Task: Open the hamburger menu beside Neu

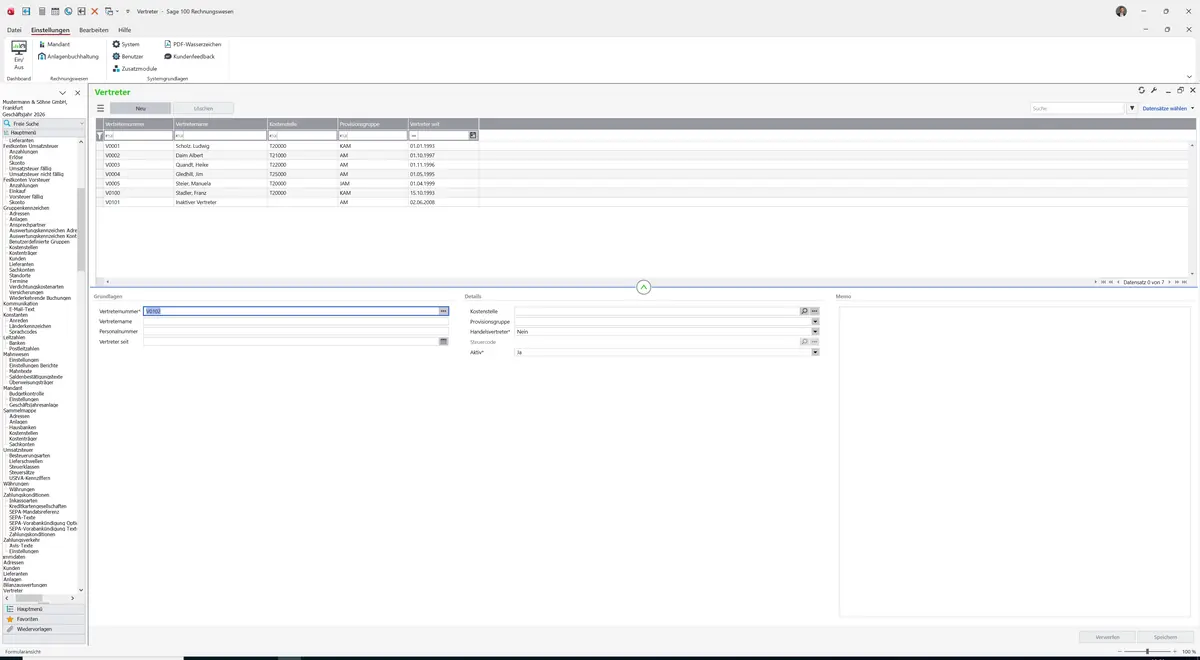Action: tap(100, 108)
